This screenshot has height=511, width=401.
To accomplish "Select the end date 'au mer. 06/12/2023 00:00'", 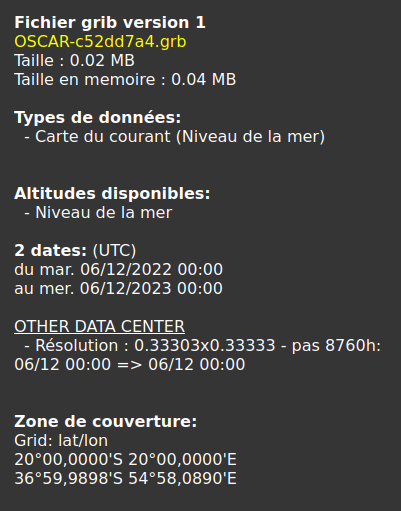I will [x=118, y=289].
